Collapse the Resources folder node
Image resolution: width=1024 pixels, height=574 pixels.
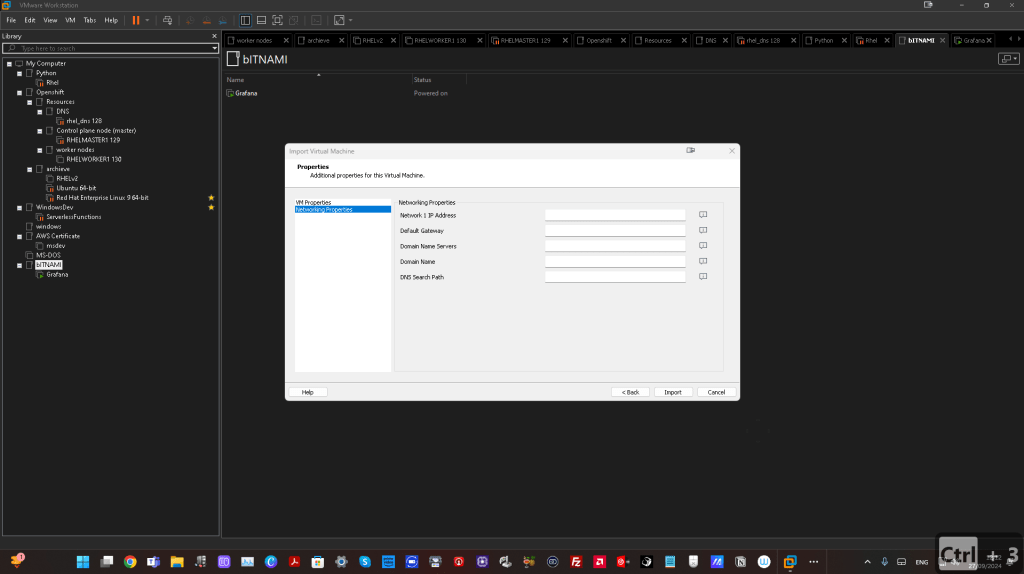coord(29,103)
